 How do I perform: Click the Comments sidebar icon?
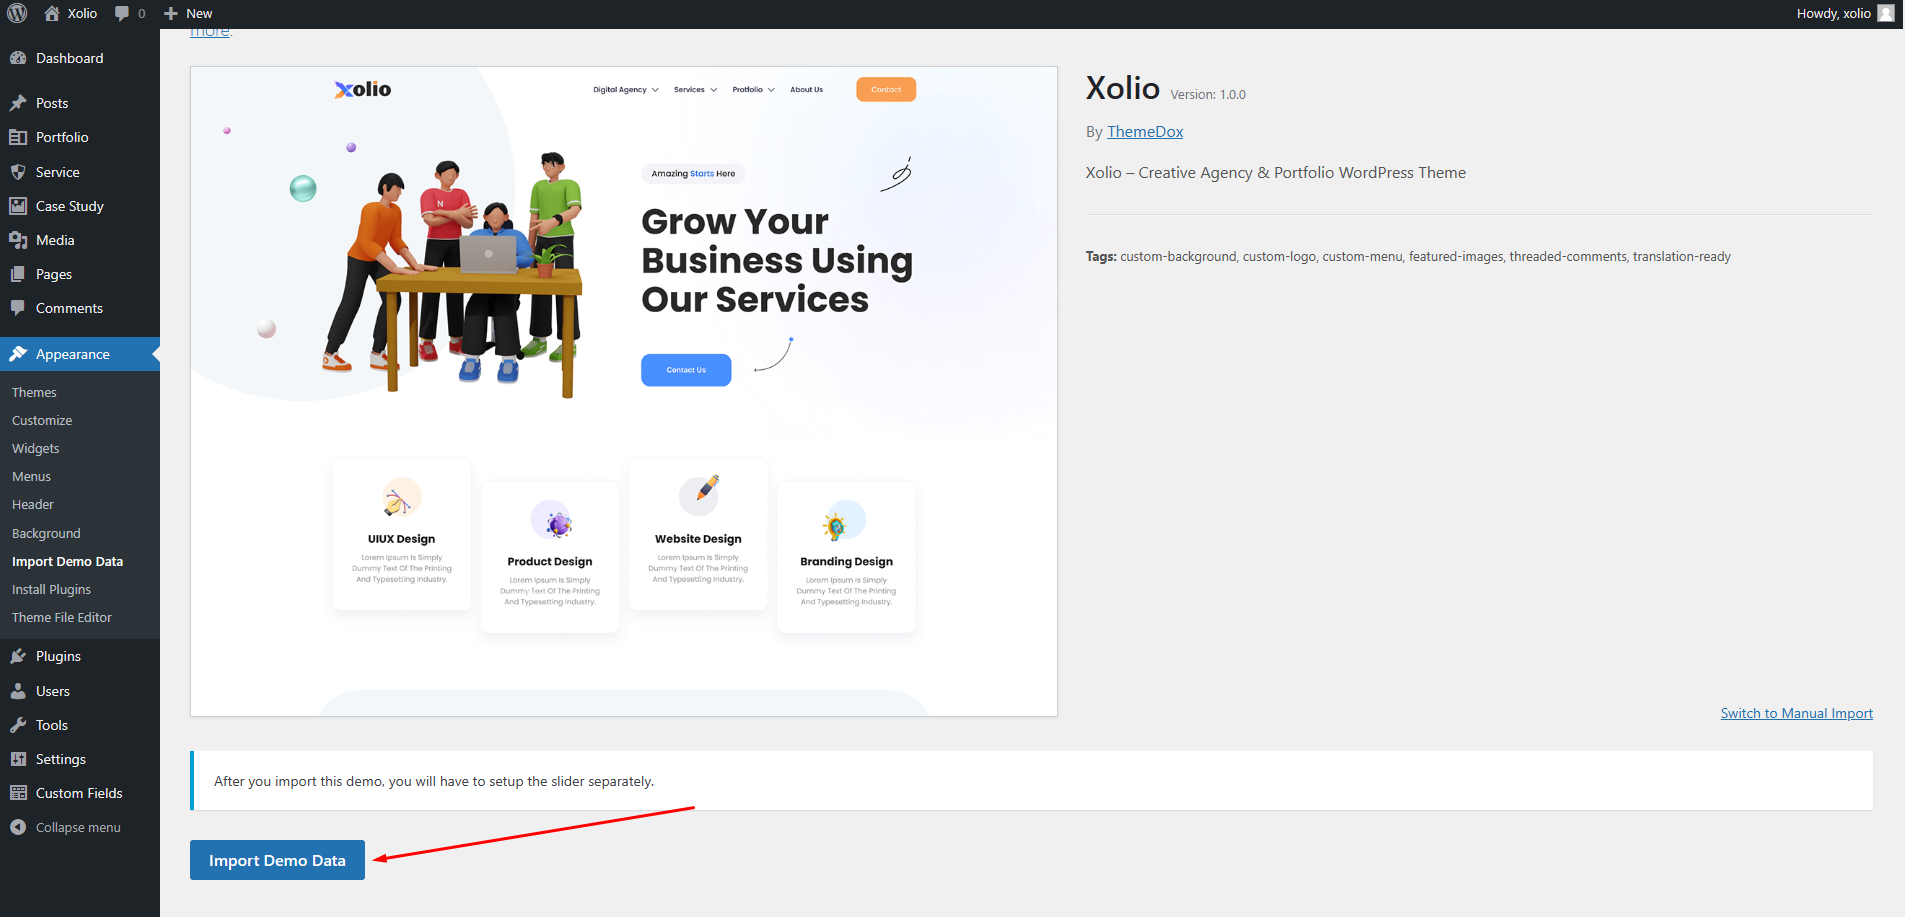18,308
